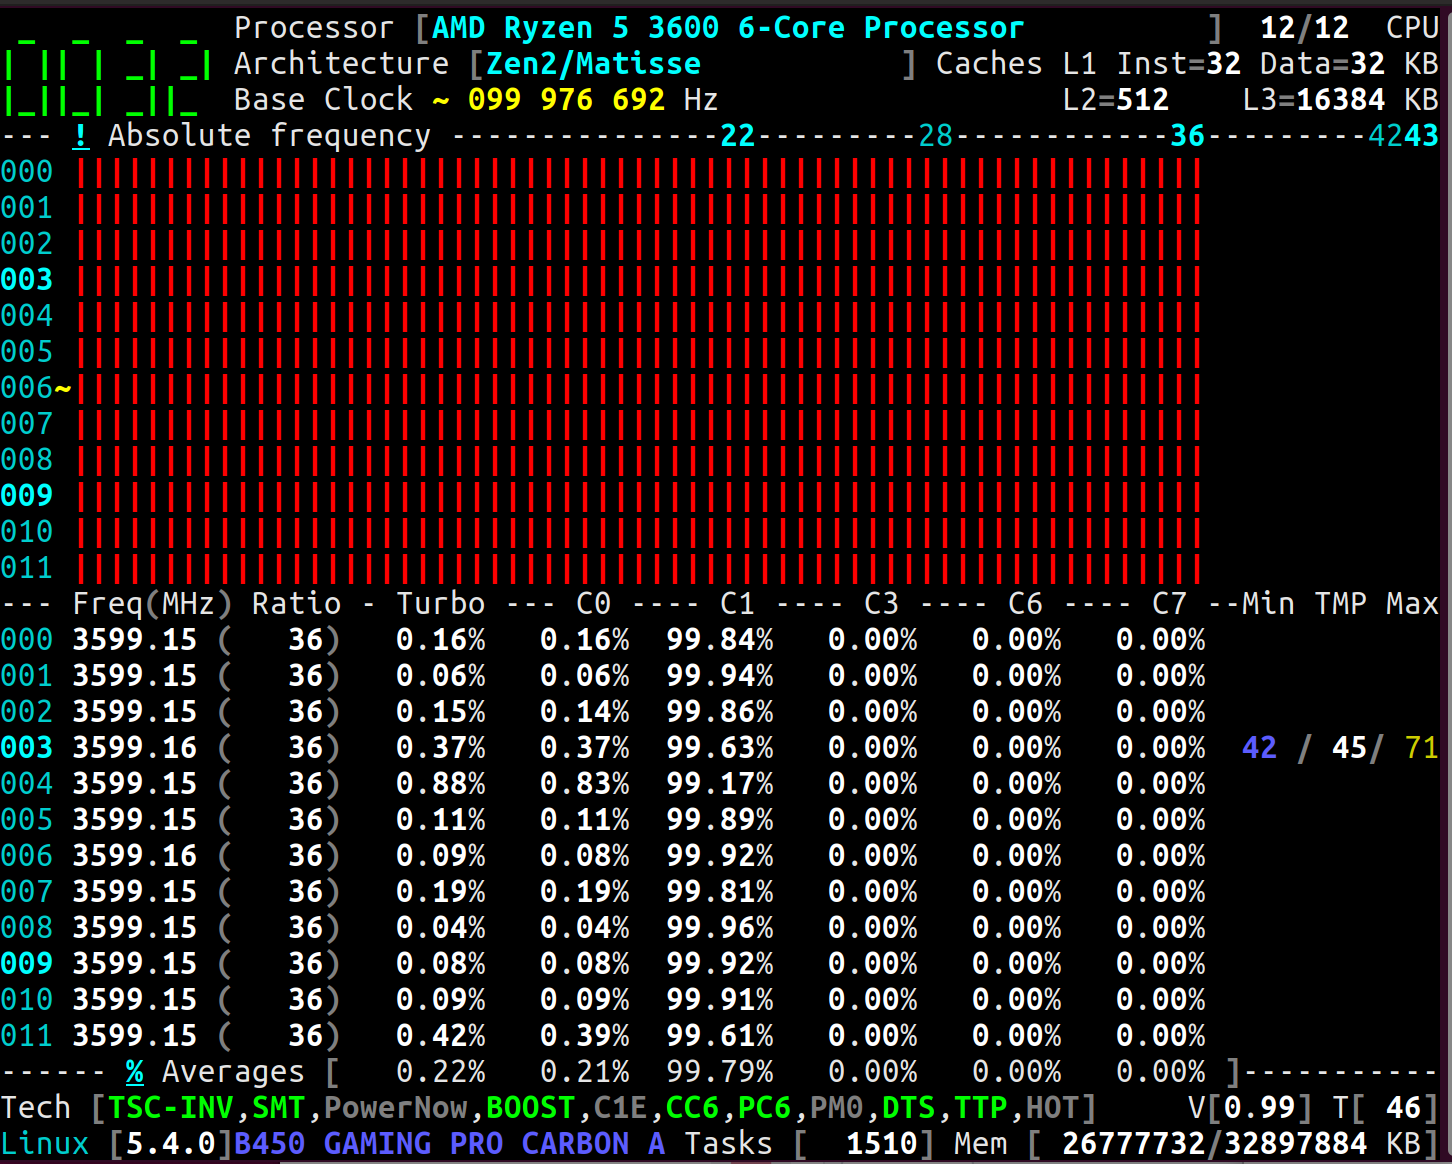Click the CC6 technology flag

tap(692, 1108)
